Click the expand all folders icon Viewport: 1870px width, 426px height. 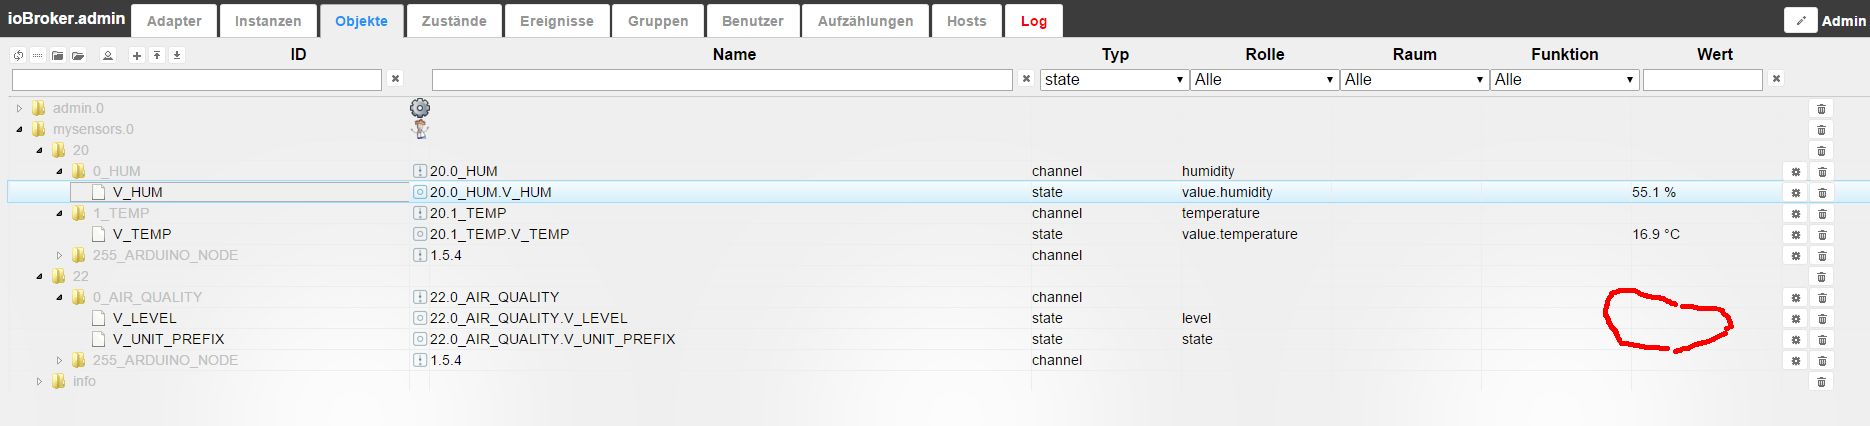point(78,55)
